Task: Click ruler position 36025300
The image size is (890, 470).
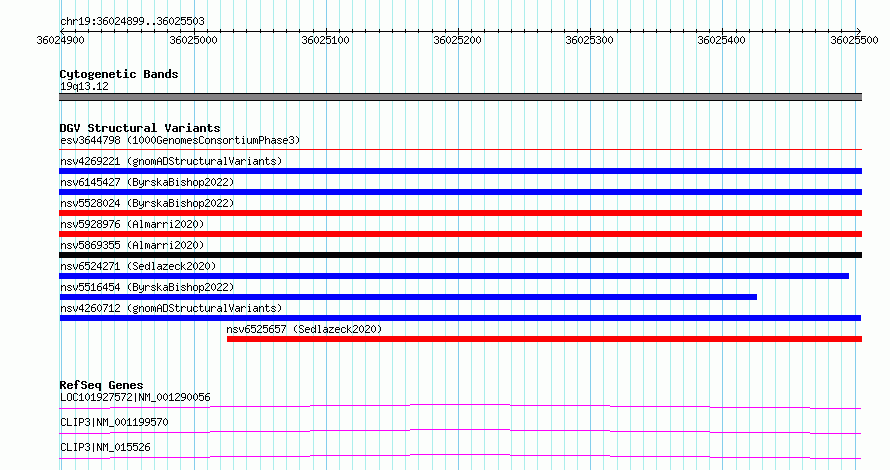Action: pos(589,40)
